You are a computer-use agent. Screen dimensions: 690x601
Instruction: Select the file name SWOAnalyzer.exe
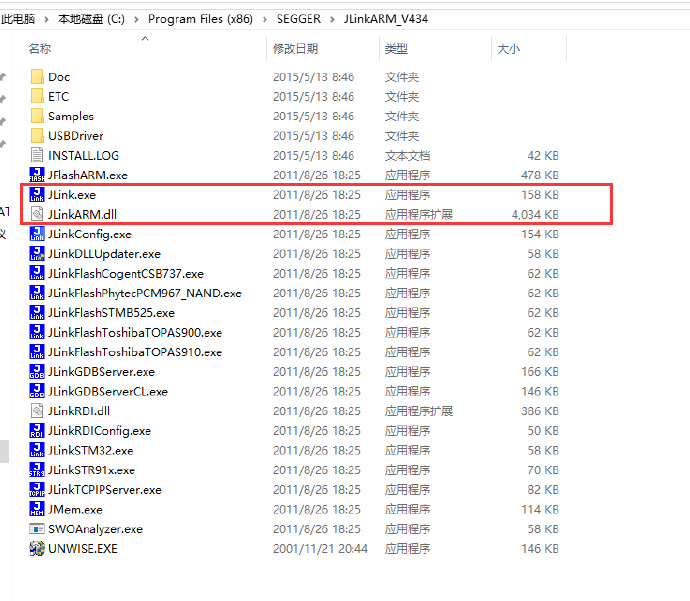95,529
